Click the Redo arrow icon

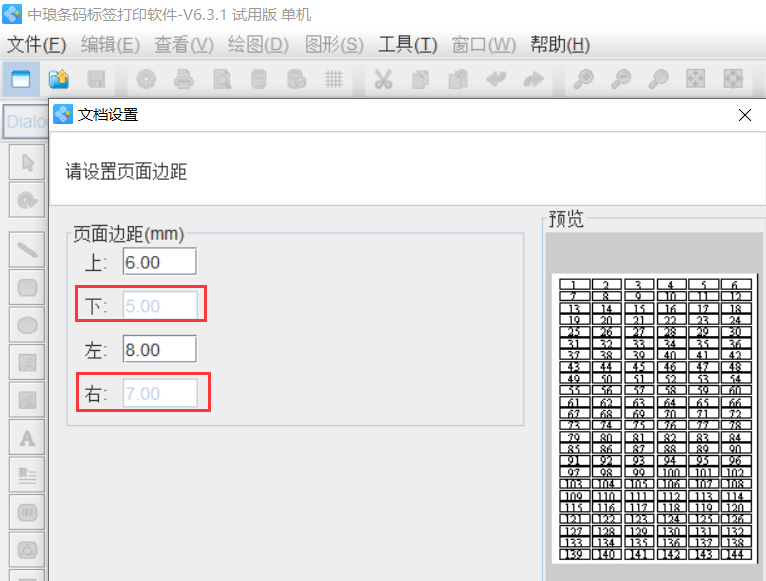pos(533,79)
